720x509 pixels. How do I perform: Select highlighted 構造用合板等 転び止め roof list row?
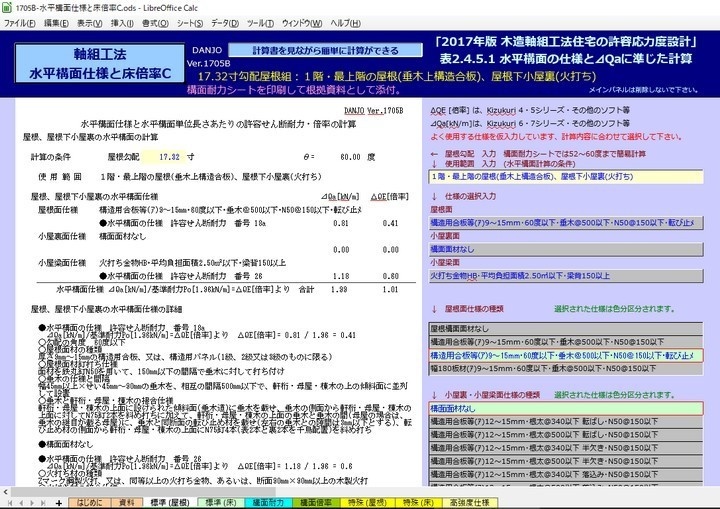[x=566, y=355]
